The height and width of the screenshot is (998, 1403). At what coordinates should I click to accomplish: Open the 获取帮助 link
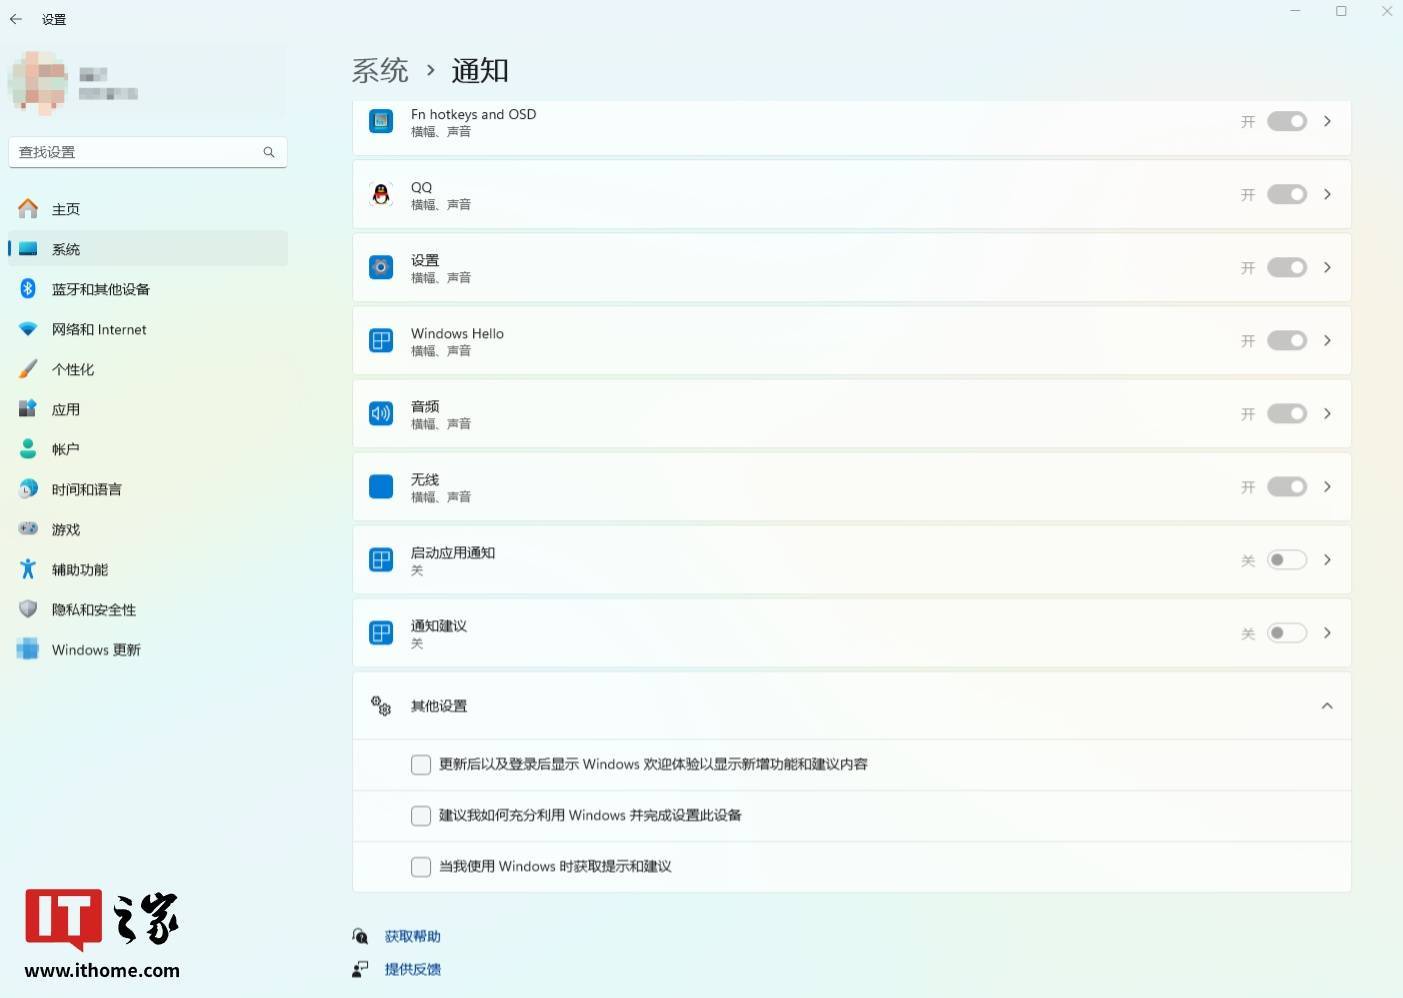tap(412, 936)
